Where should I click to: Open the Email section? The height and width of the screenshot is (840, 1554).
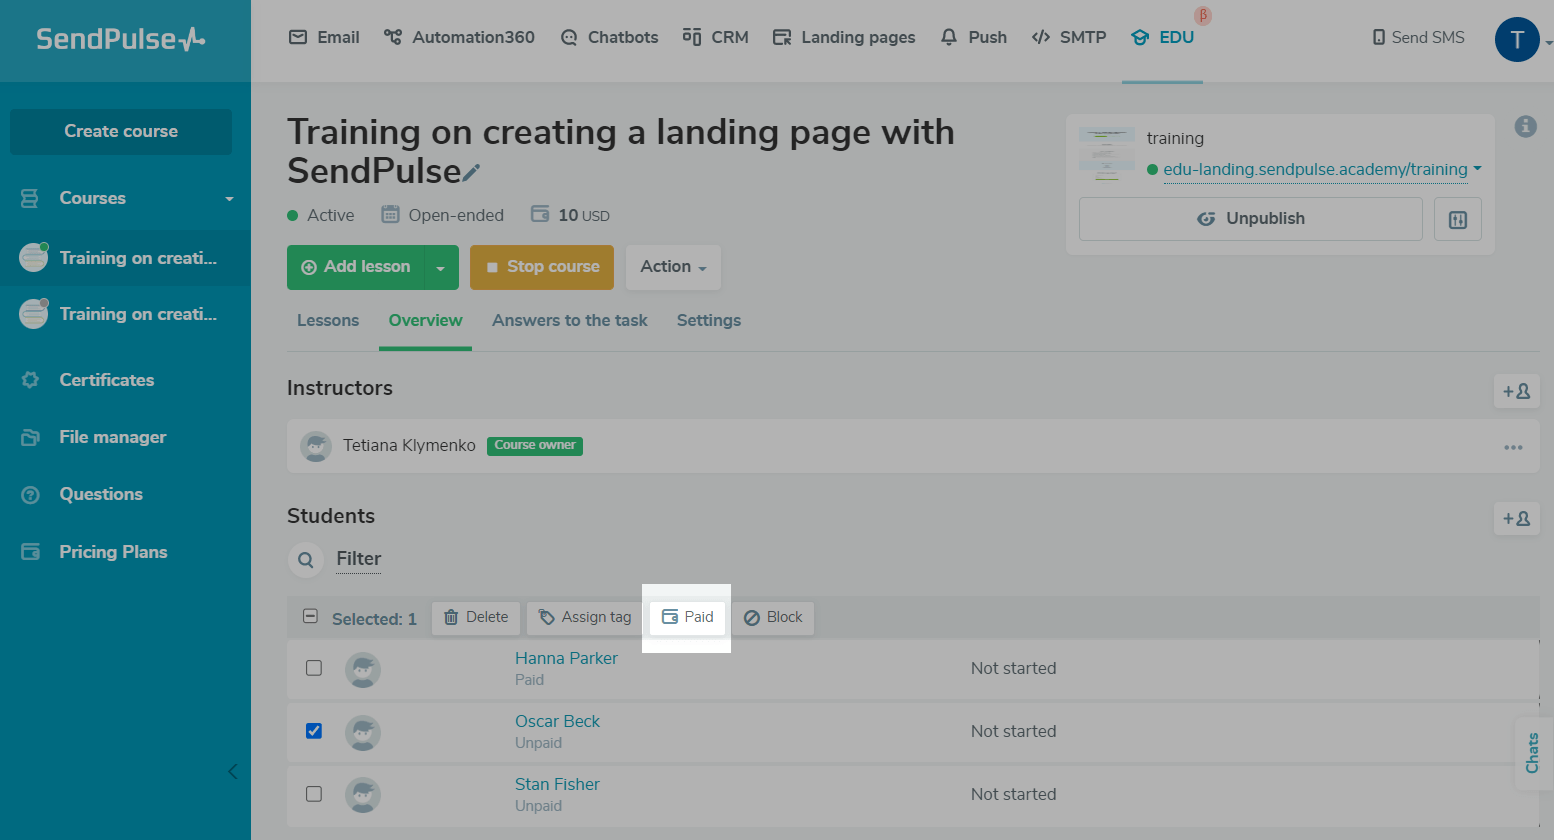tap(324, 37)
